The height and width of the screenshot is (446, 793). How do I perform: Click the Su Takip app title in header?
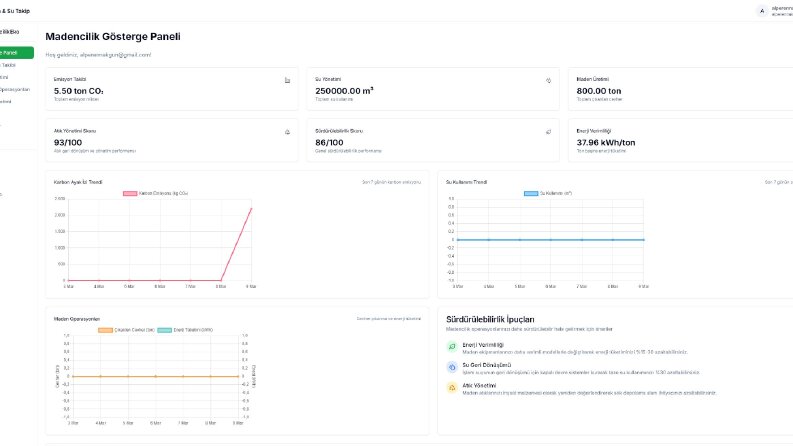[15, 11]
